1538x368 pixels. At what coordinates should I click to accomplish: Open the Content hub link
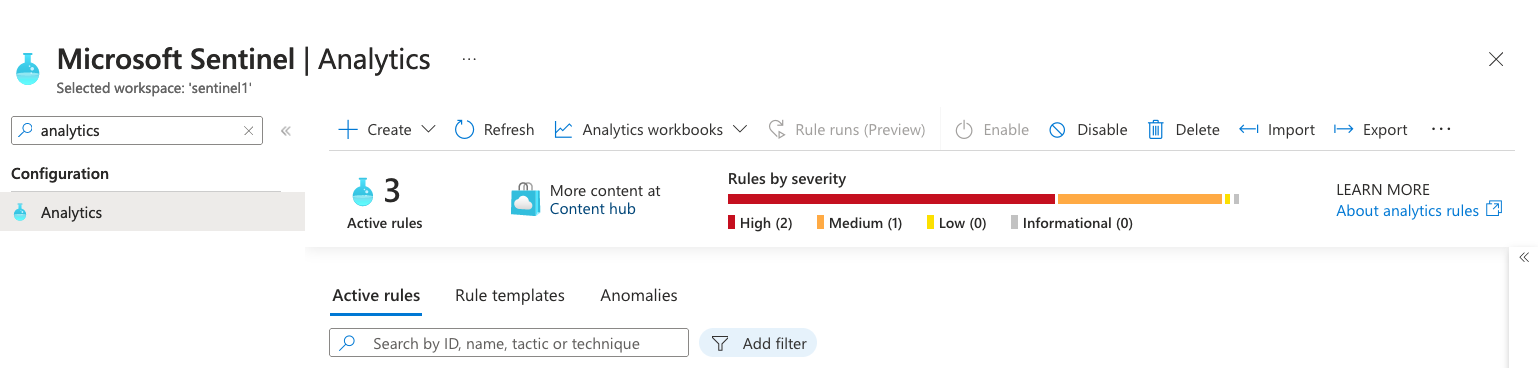coord(593,209)
